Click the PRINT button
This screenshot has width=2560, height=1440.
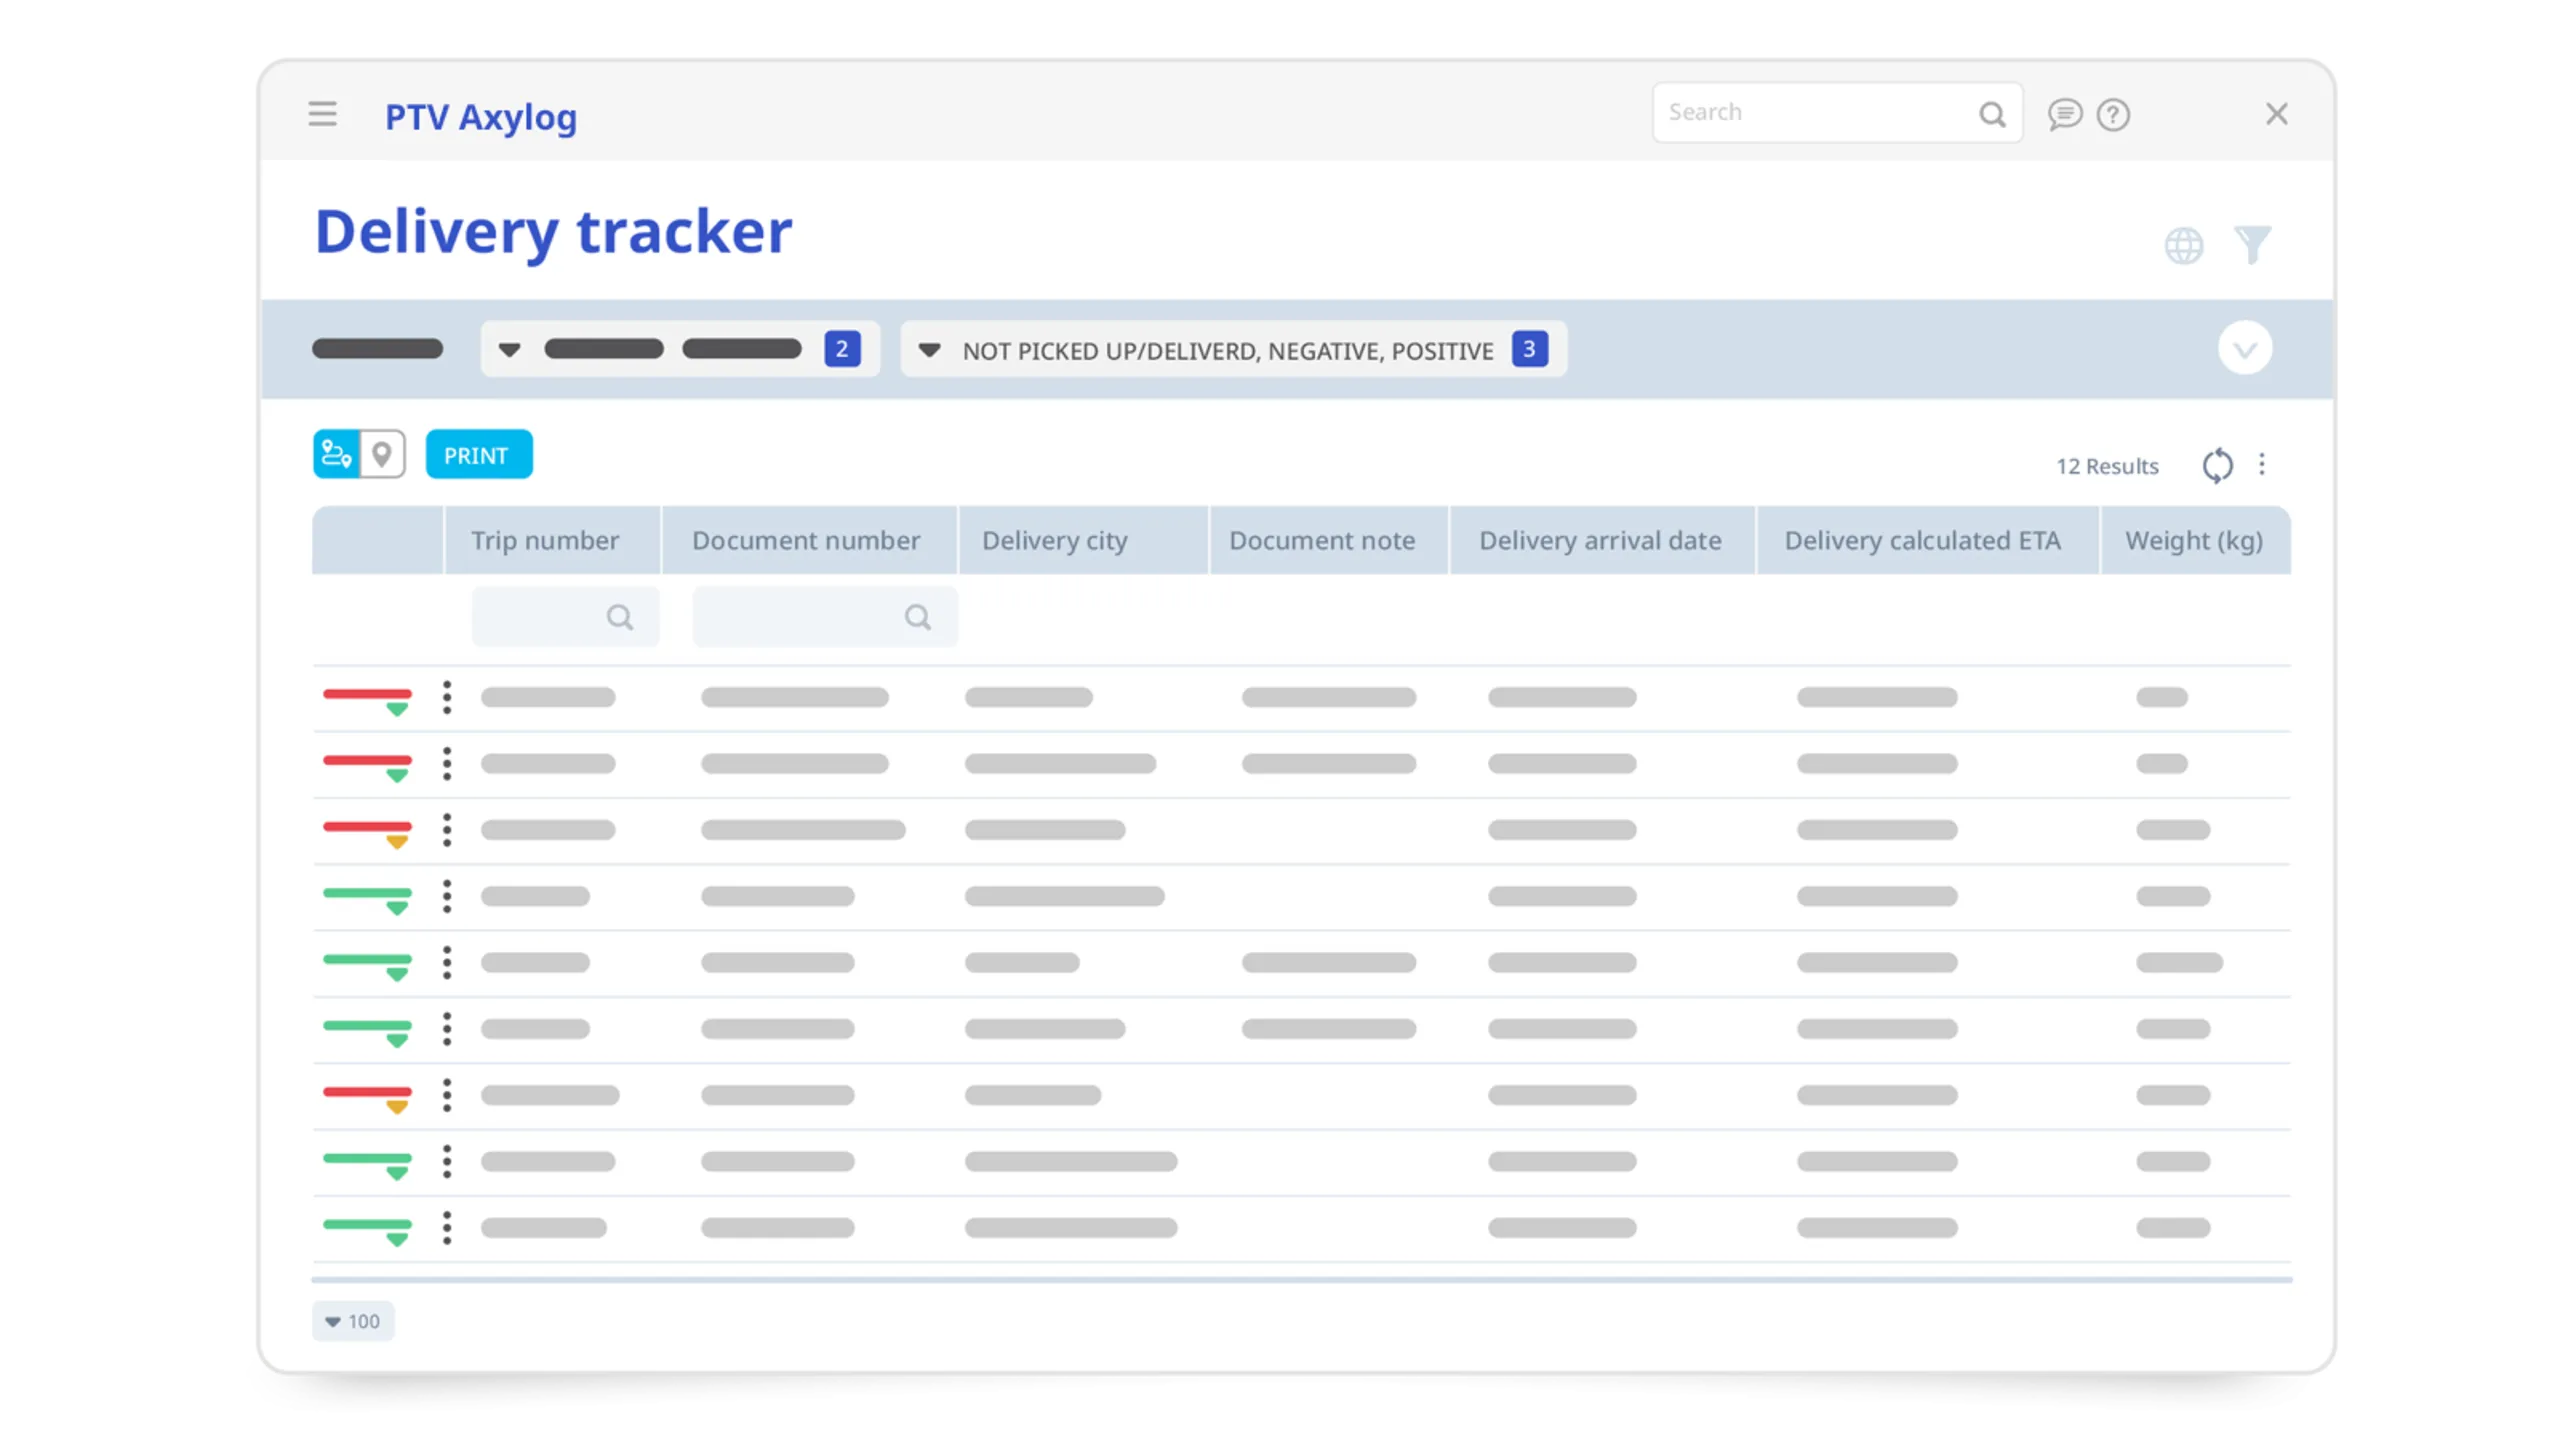click(479, 455)
